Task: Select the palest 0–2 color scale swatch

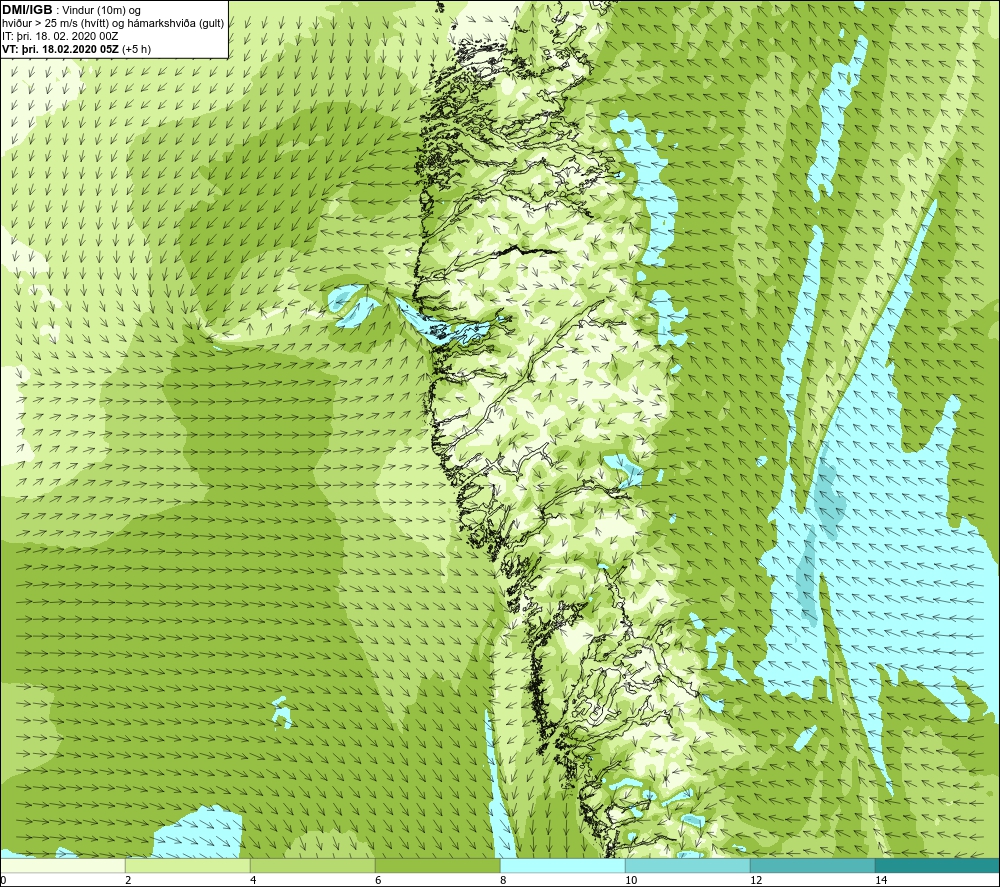Action: 62,865
